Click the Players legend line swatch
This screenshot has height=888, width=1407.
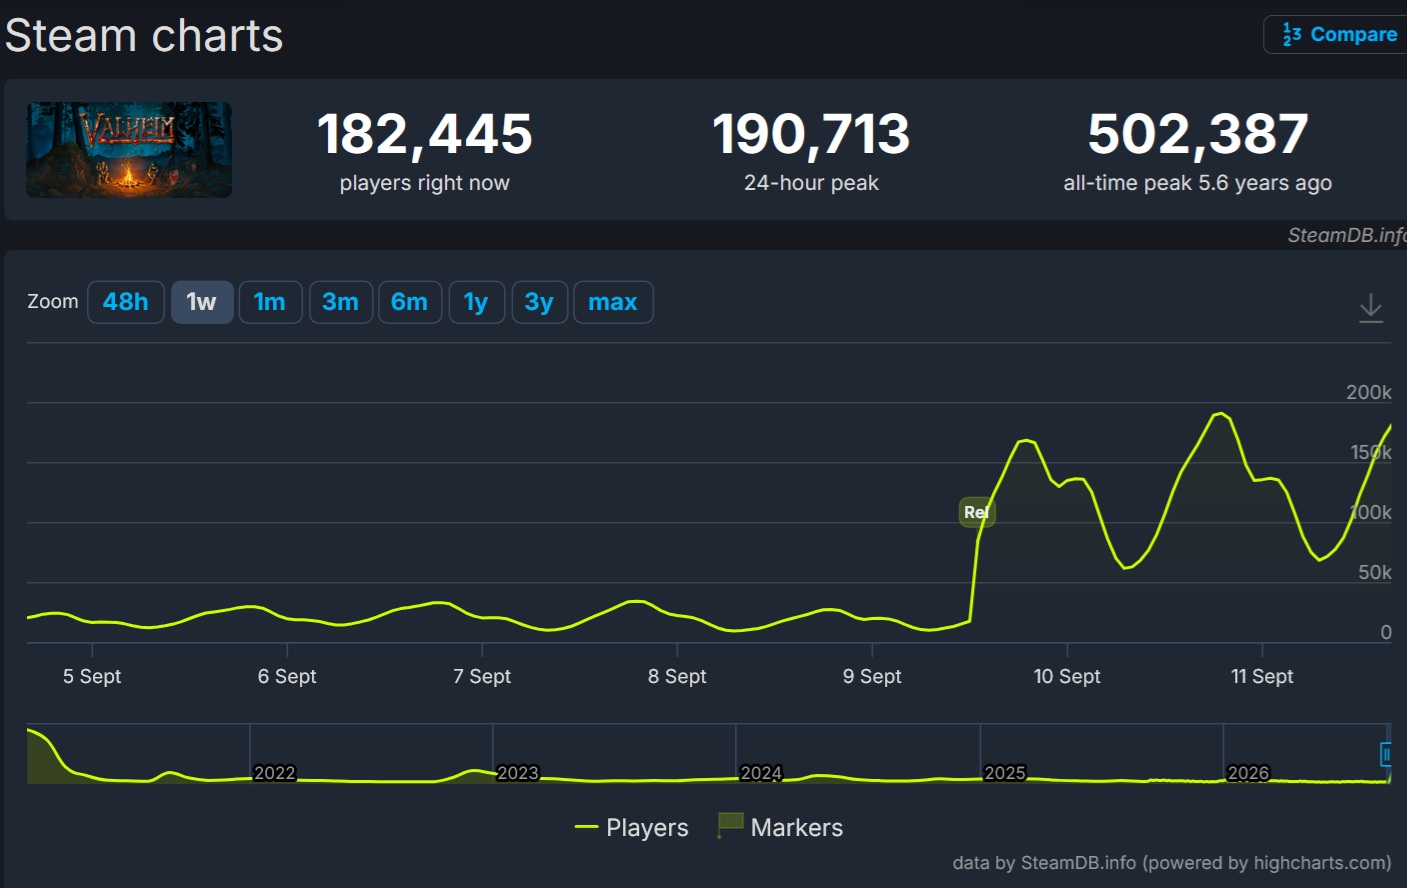click(586, 828)
